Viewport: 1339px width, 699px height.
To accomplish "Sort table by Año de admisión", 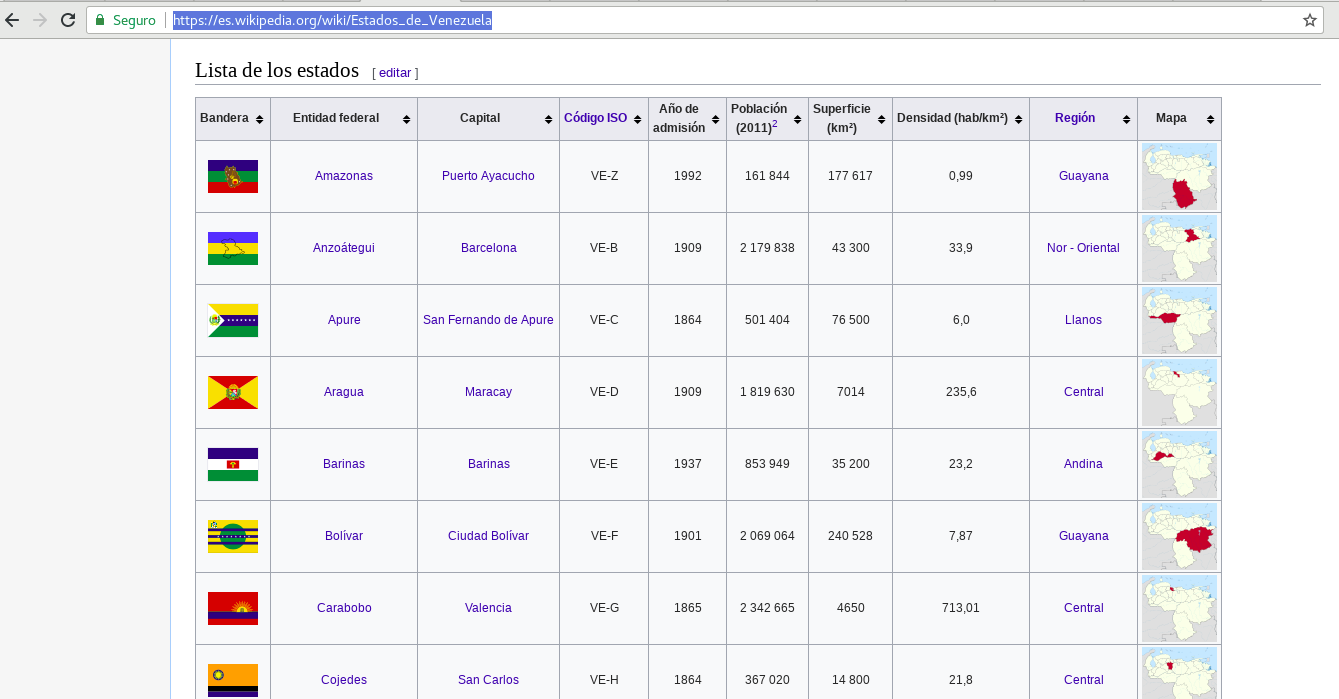I will click(x=715, y=119).
